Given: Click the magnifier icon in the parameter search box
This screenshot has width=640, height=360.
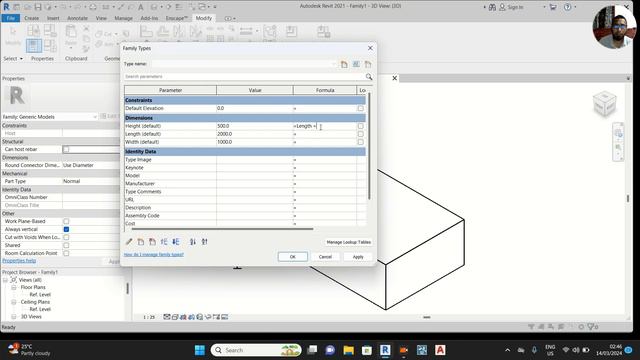Looking at the screenshot, I should [x=369, y=76].
